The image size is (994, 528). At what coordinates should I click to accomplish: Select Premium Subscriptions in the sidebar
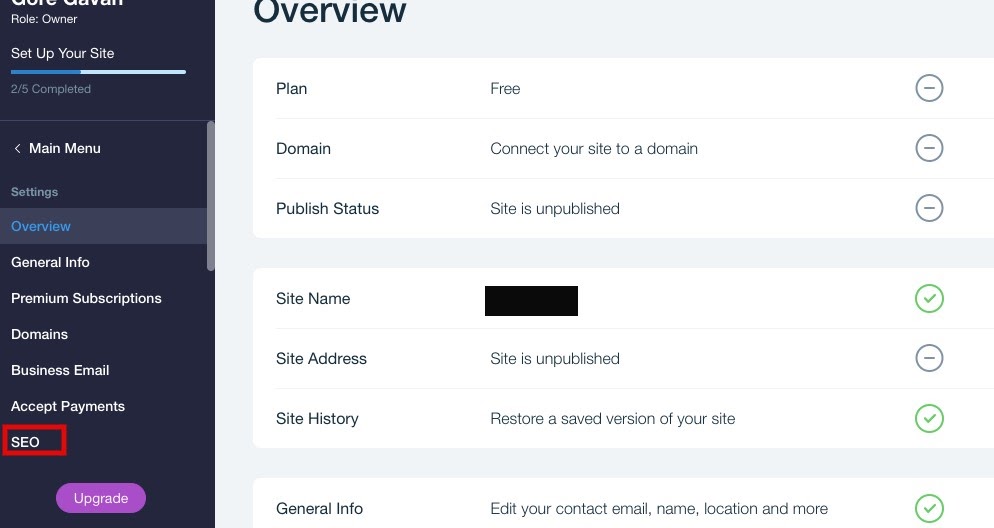click(x=86, y=298)
